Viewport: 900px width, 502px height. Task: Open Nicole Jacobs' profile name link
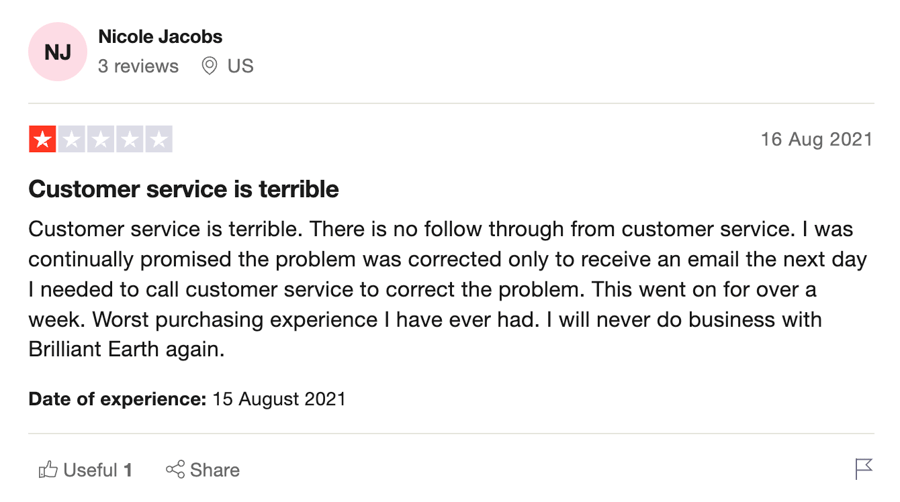(160, 37)
